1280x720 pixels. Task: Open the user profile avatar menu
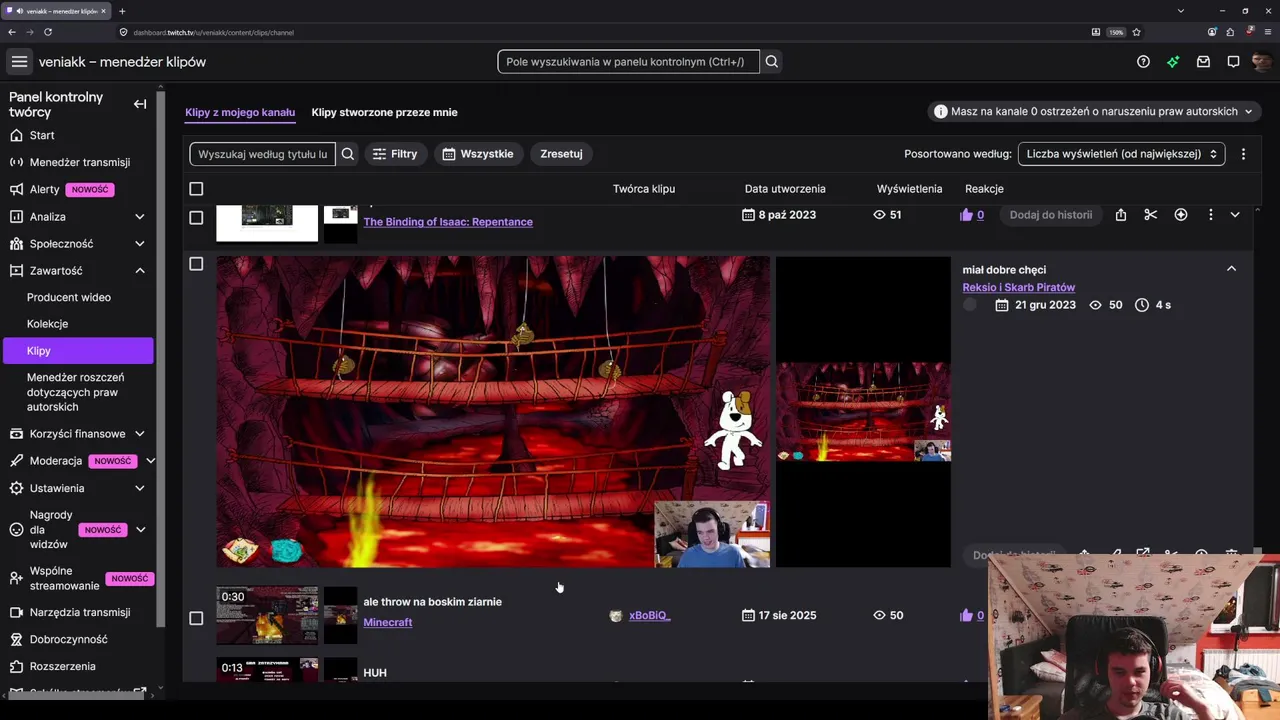click(1261, 62)
